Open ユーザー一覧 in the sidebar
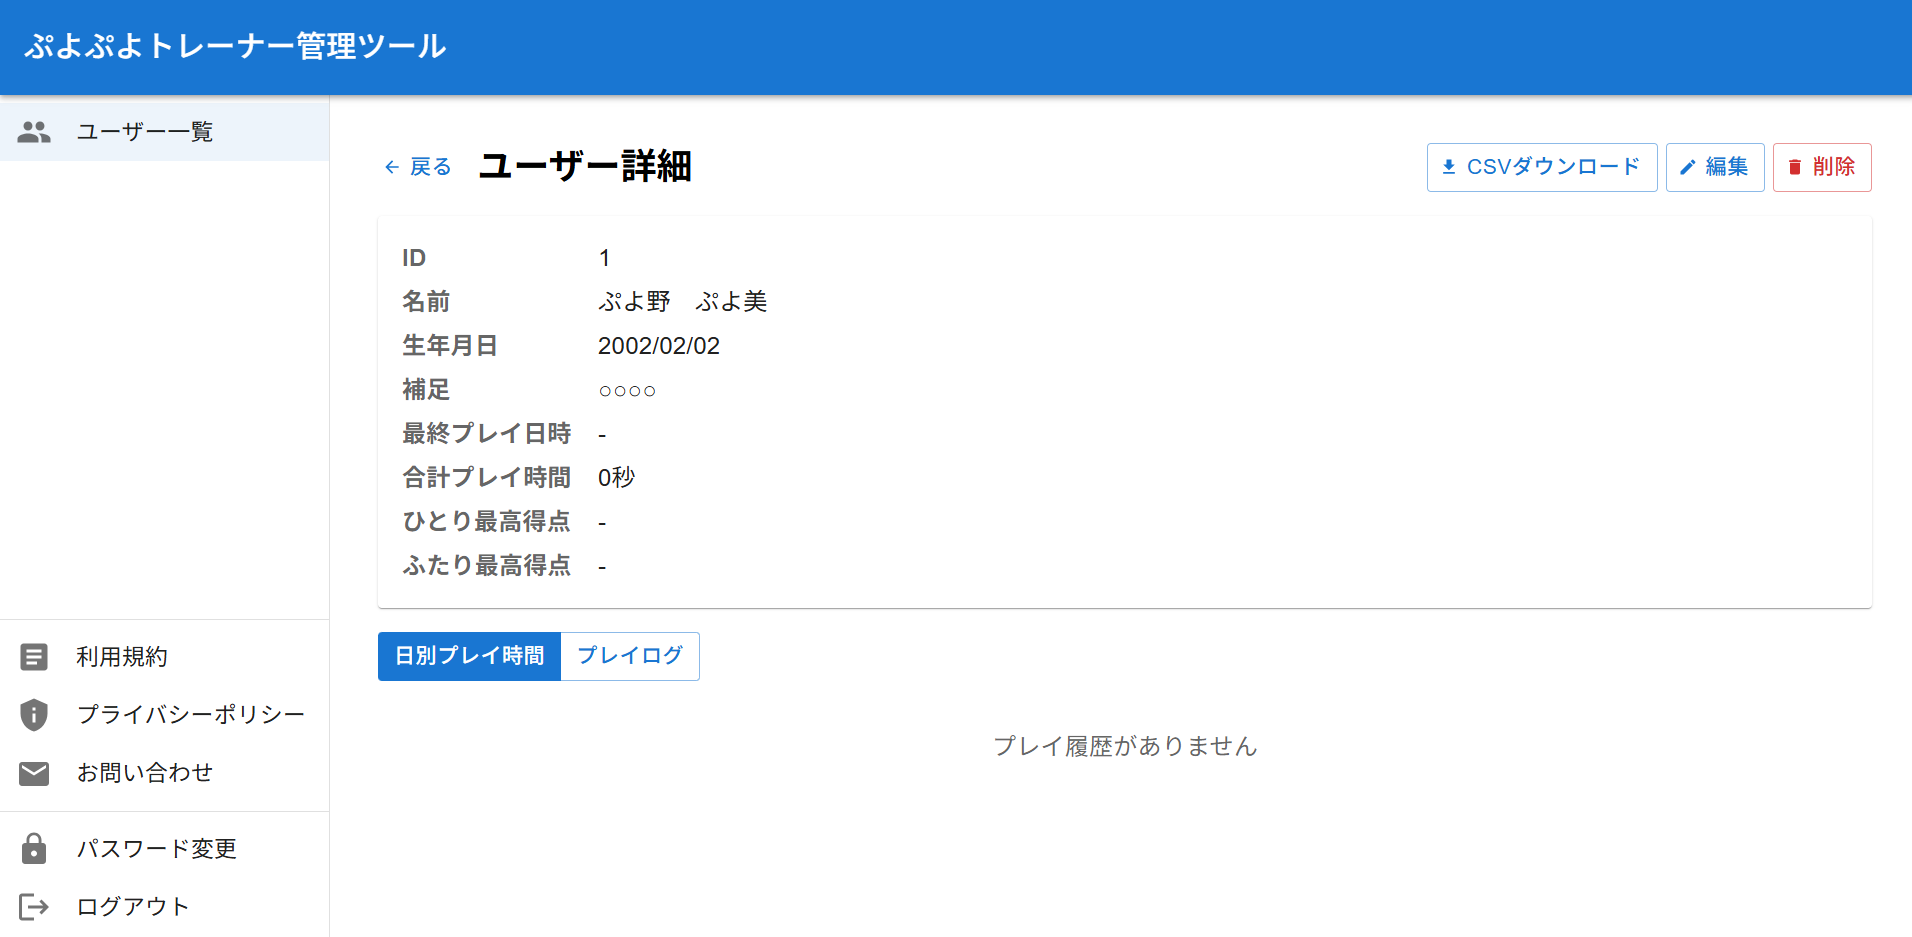The height and width of the screenshot is (937, 1912). 164,132
